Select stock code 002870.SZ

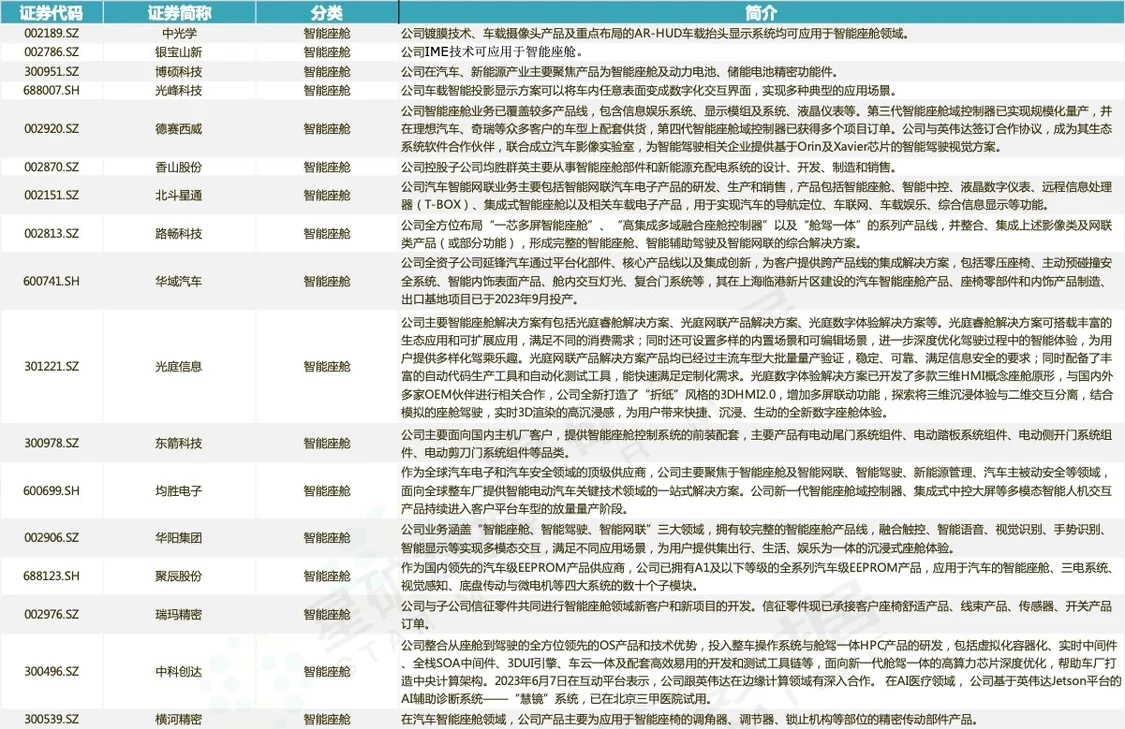point(51,166)
